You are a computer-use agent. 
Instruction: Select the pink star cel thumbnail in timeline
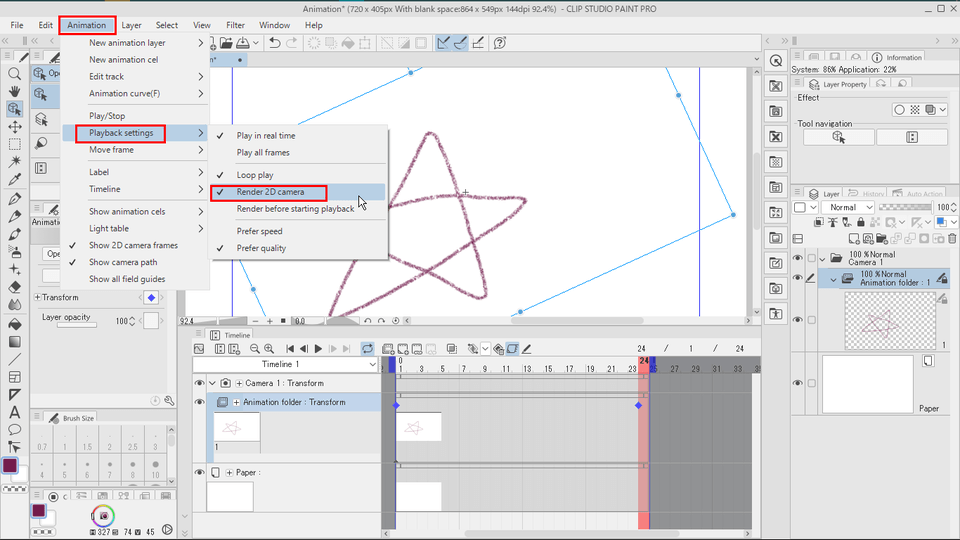pyautogui.click(x=418, y=427)
